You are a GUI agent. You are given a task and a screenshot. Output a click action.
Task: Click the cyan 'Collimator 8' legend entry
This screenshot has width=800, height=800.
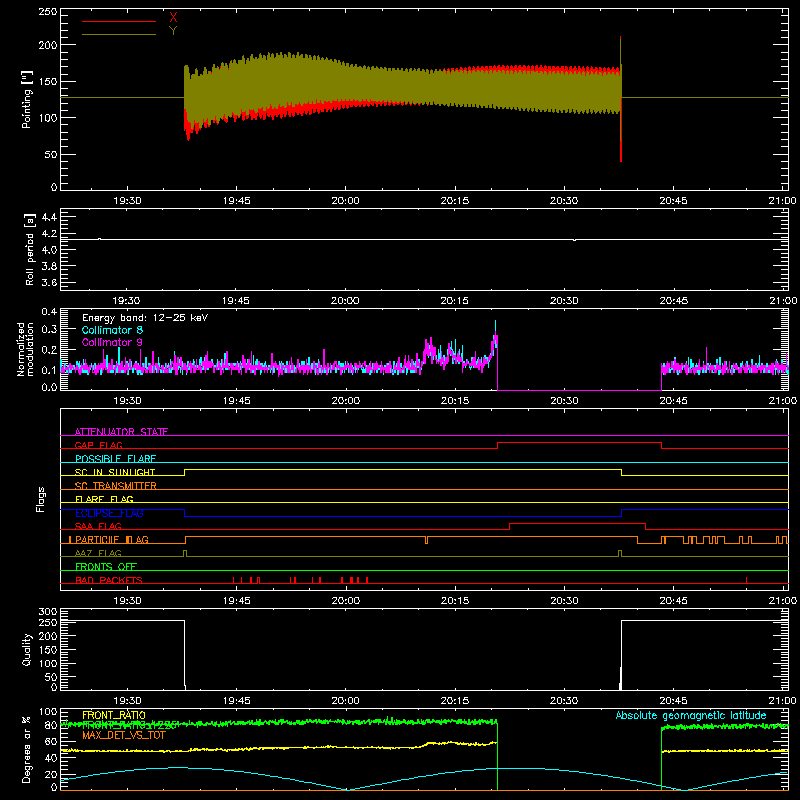point(112,330)
